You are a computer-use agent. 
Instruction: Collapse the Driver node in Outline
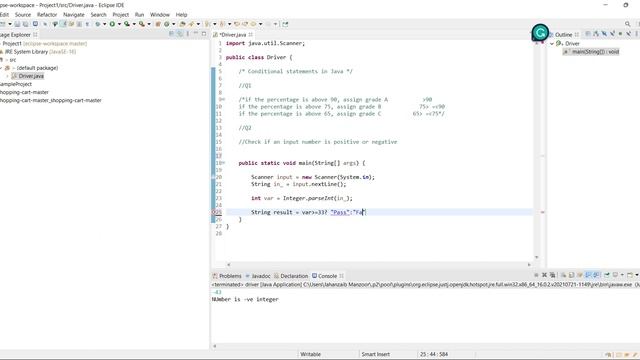[x=552, y=43]
